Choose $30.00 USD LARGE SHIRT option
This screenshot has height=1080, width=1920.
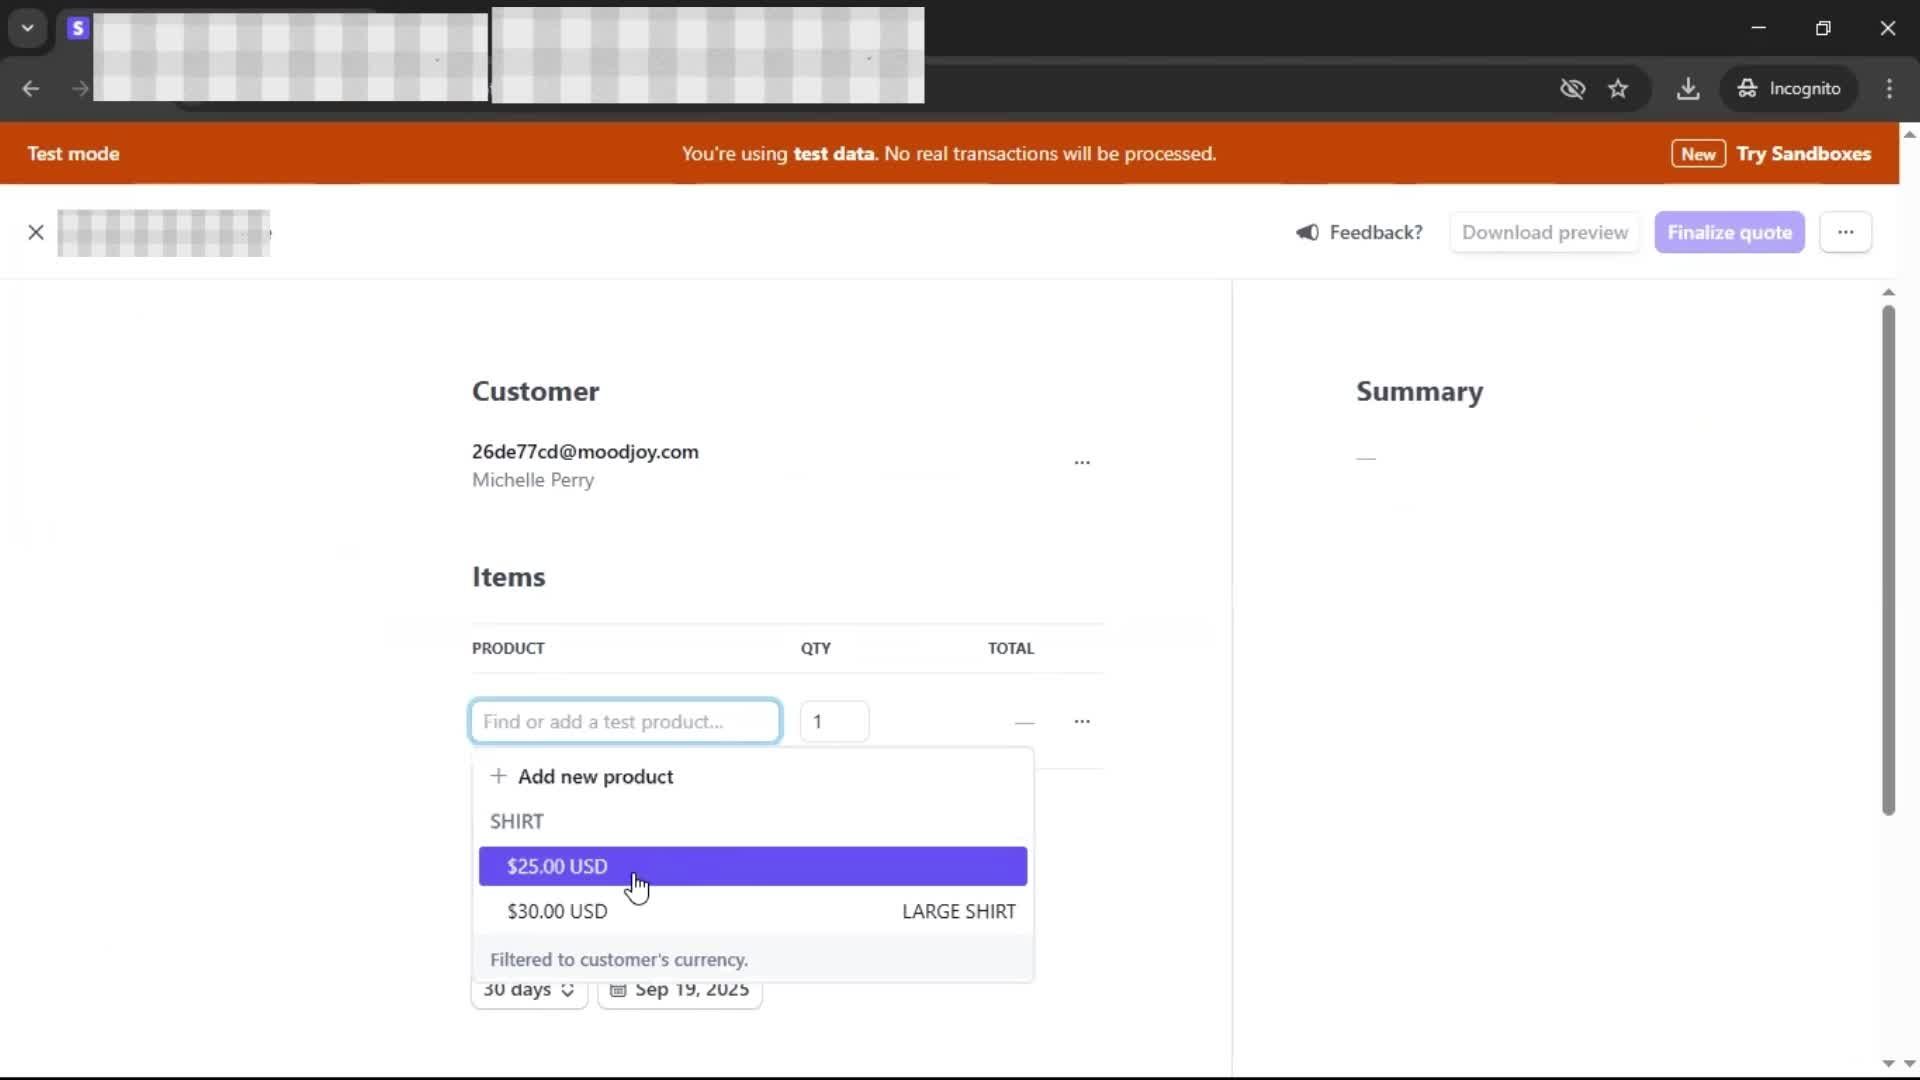(752, 912)
